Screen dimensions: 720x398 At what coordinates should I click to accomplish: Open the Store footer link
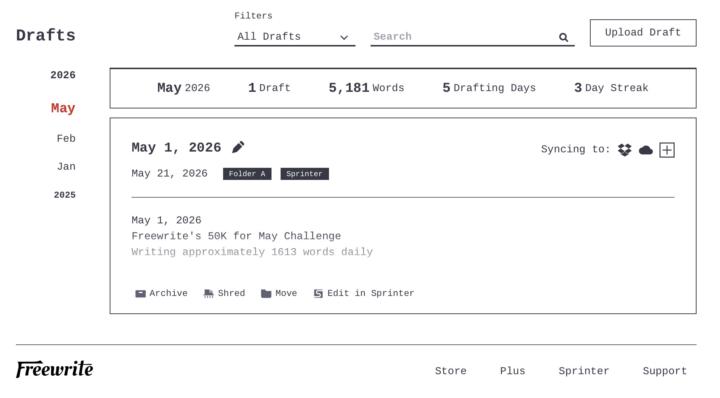[450, 371]
